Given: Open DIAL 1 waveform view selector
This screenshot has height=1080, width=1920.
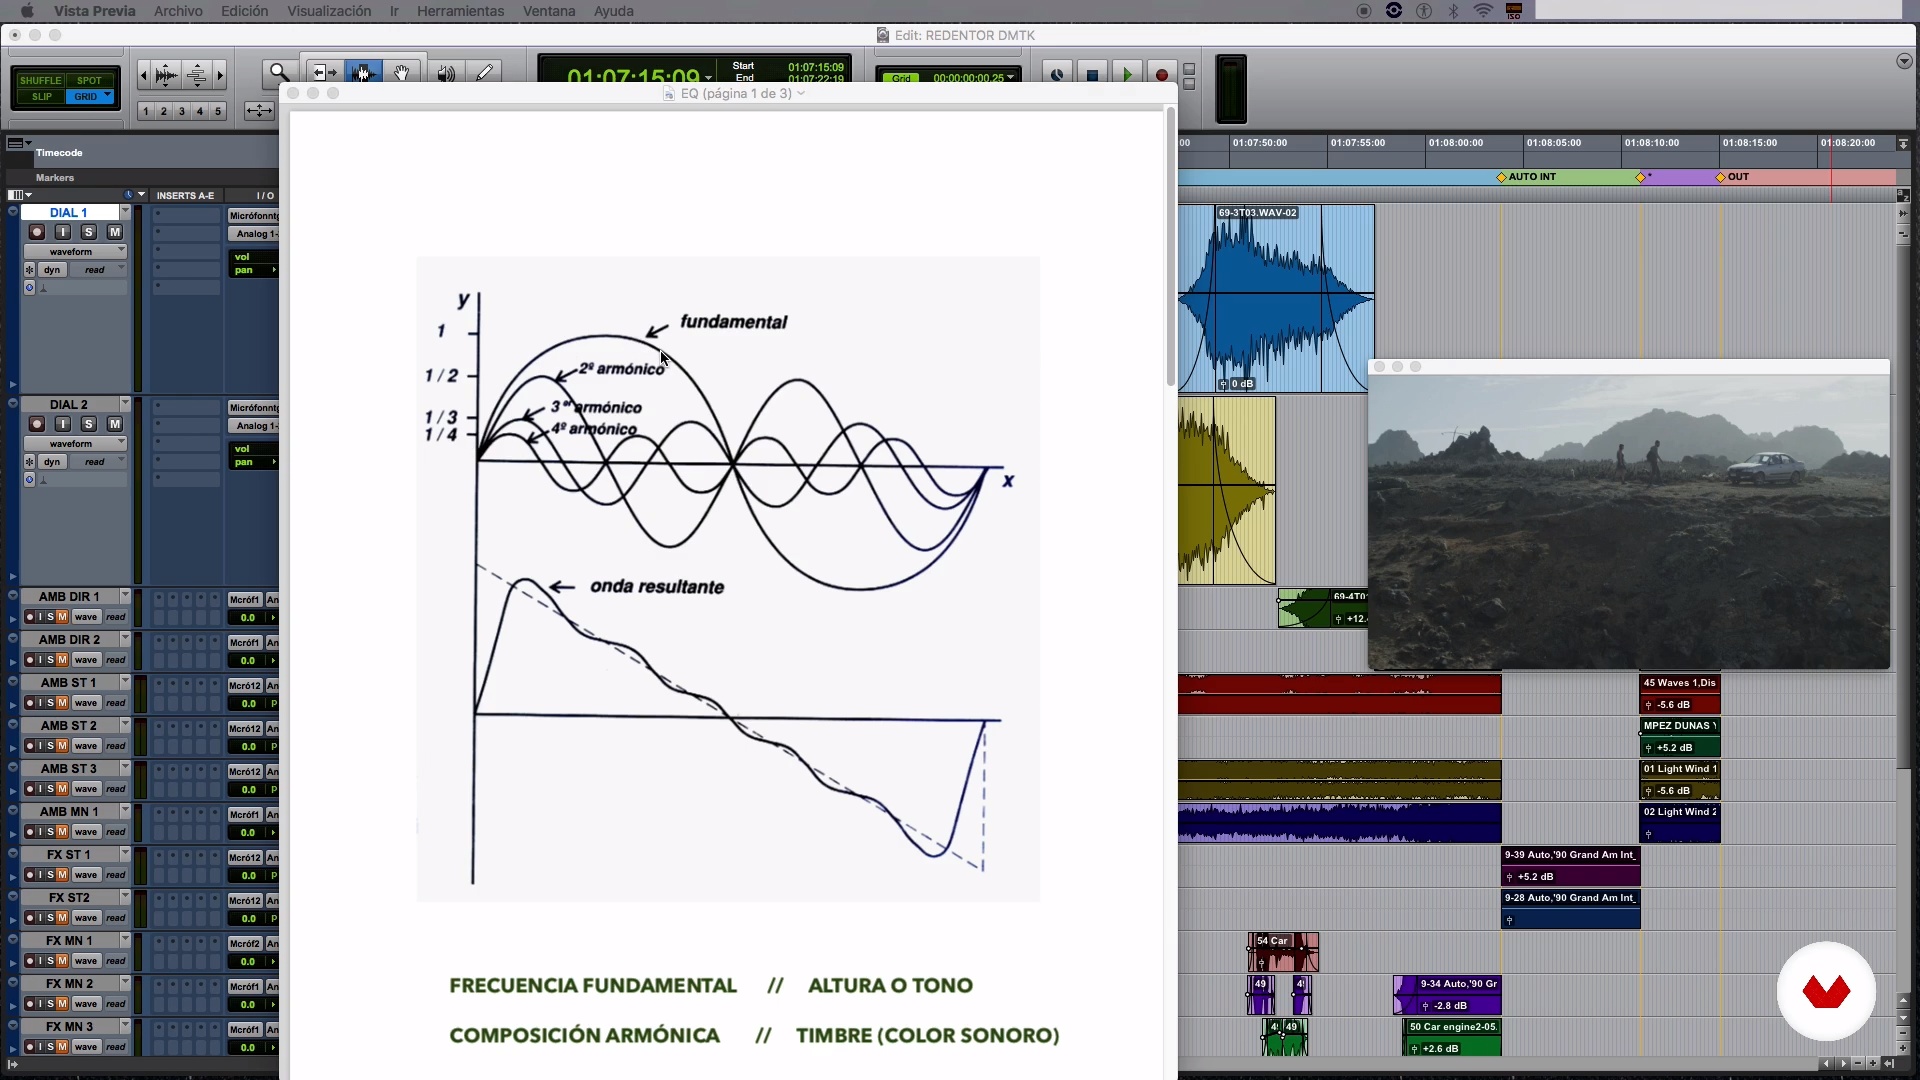Looking at the screenshot, I should (75, 252).
